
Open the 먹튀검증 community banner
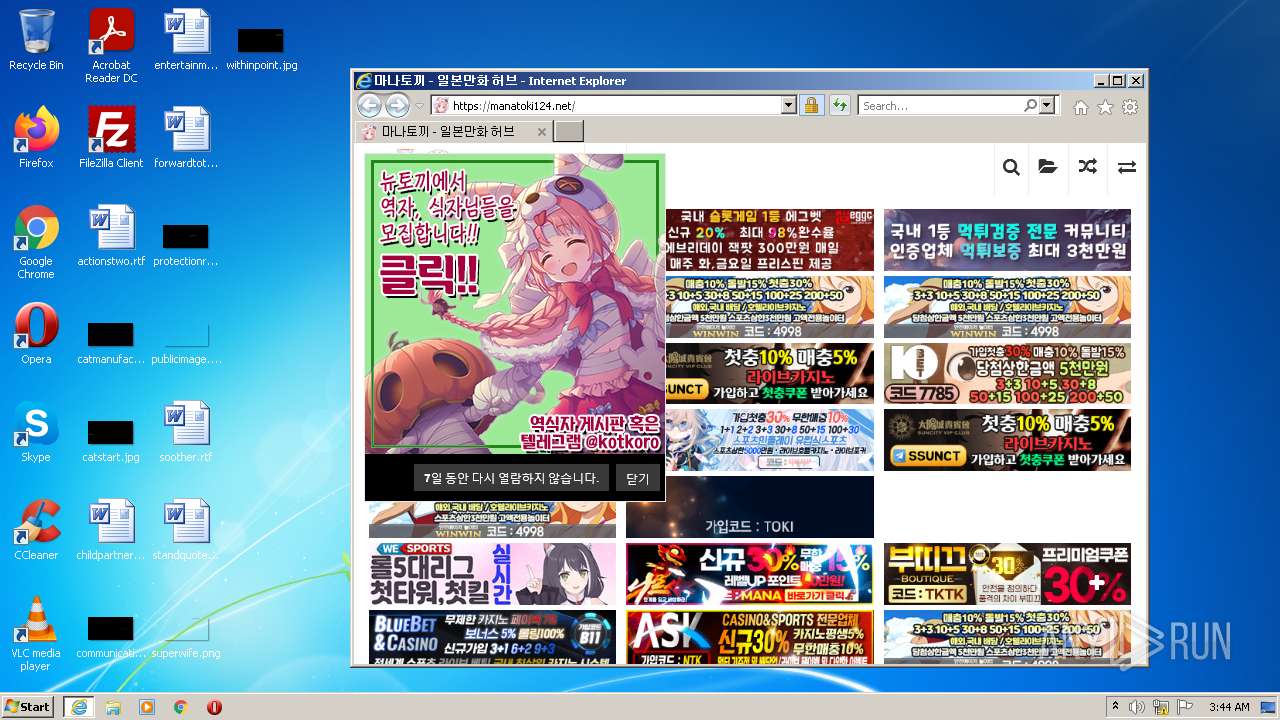pyautogui.click(x=1007, y=240)
